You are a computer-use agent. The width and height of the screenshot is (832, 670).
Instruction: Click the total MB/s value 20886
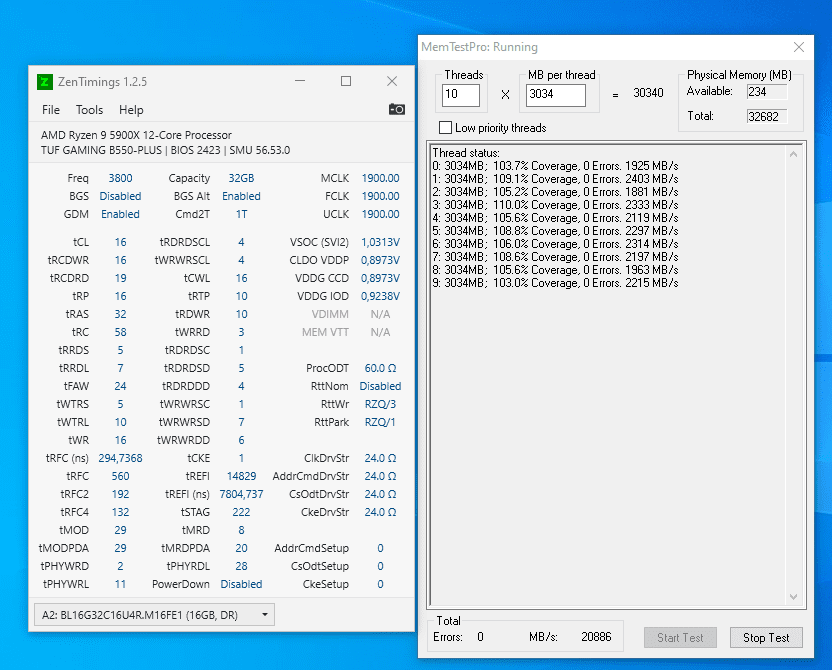tap(596, 637)
